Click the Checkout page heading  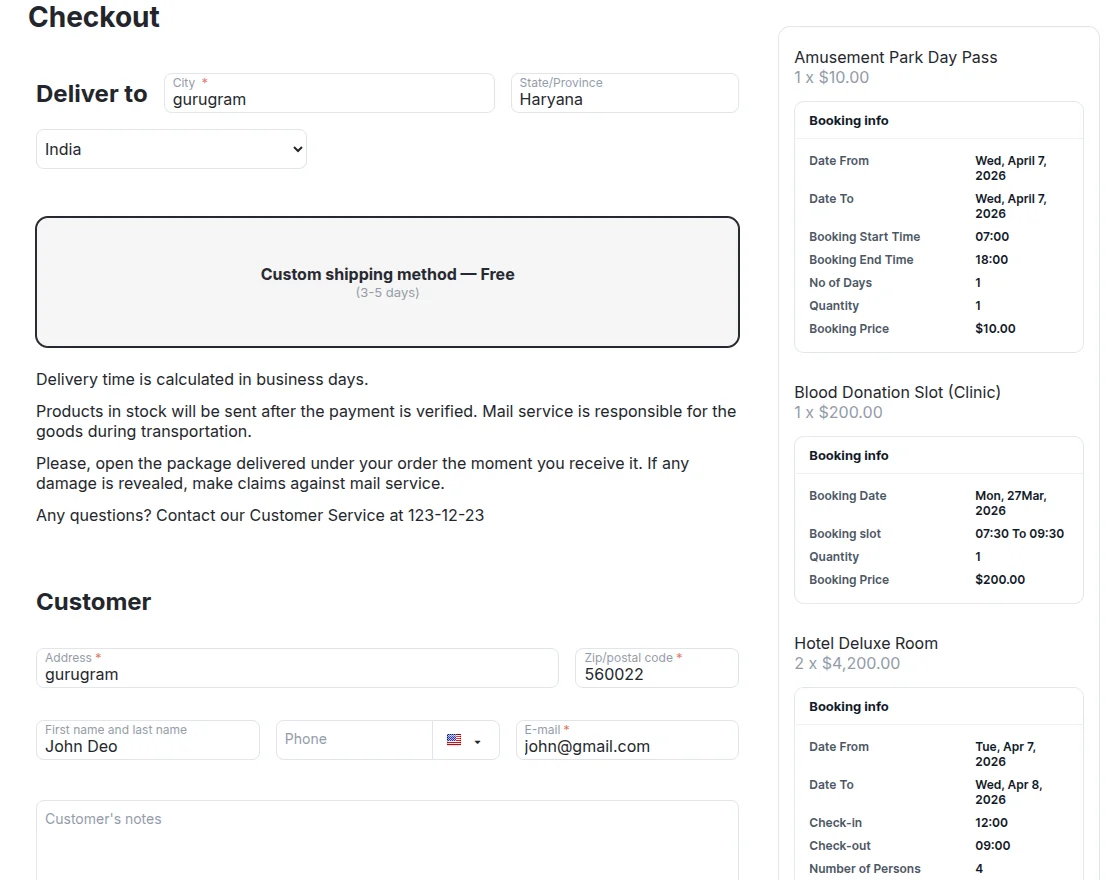(x=93, y=17)
